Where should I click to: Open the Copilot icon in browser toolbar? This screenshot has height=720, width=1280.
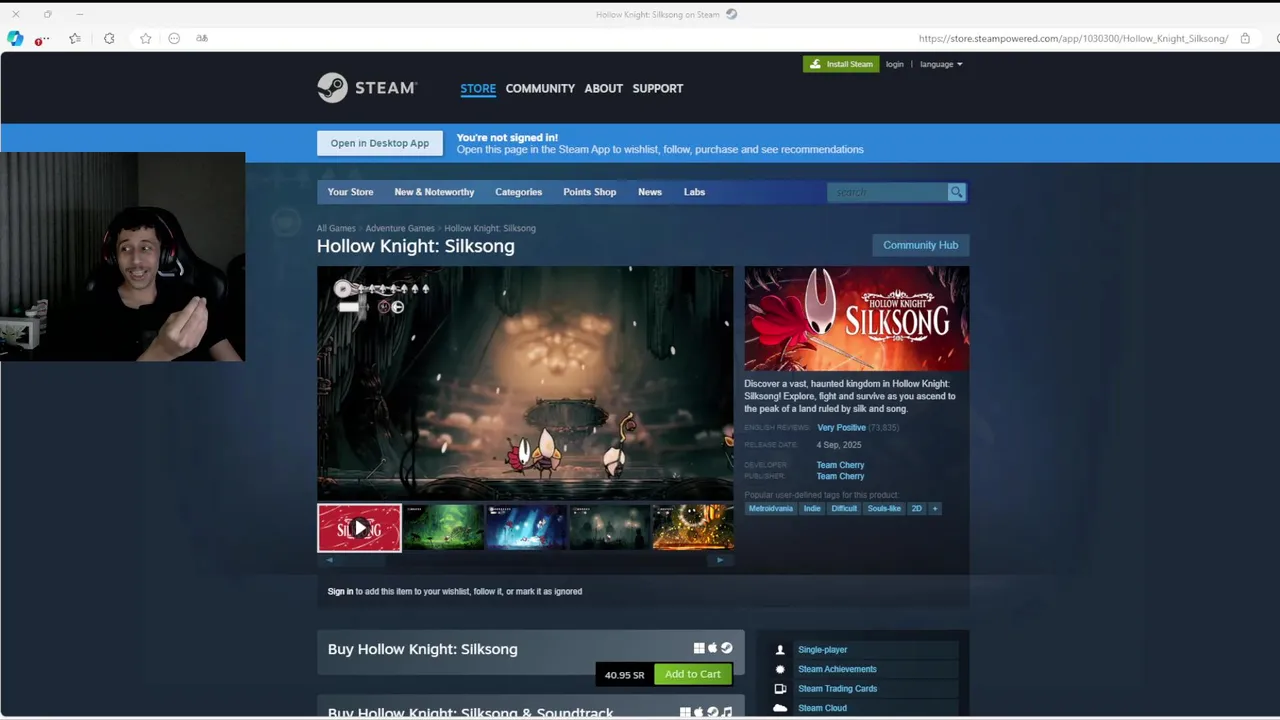15,38
